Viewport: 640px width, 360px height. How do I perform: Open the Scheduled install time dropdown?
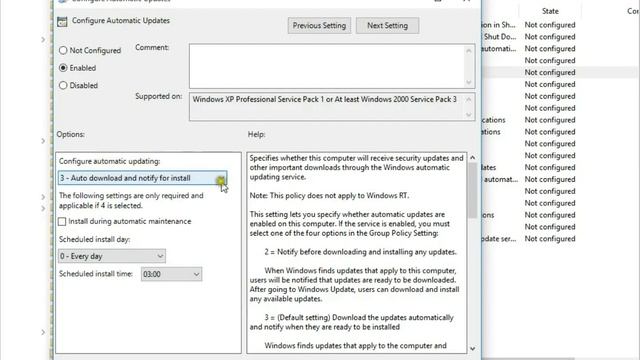point(171,274)
